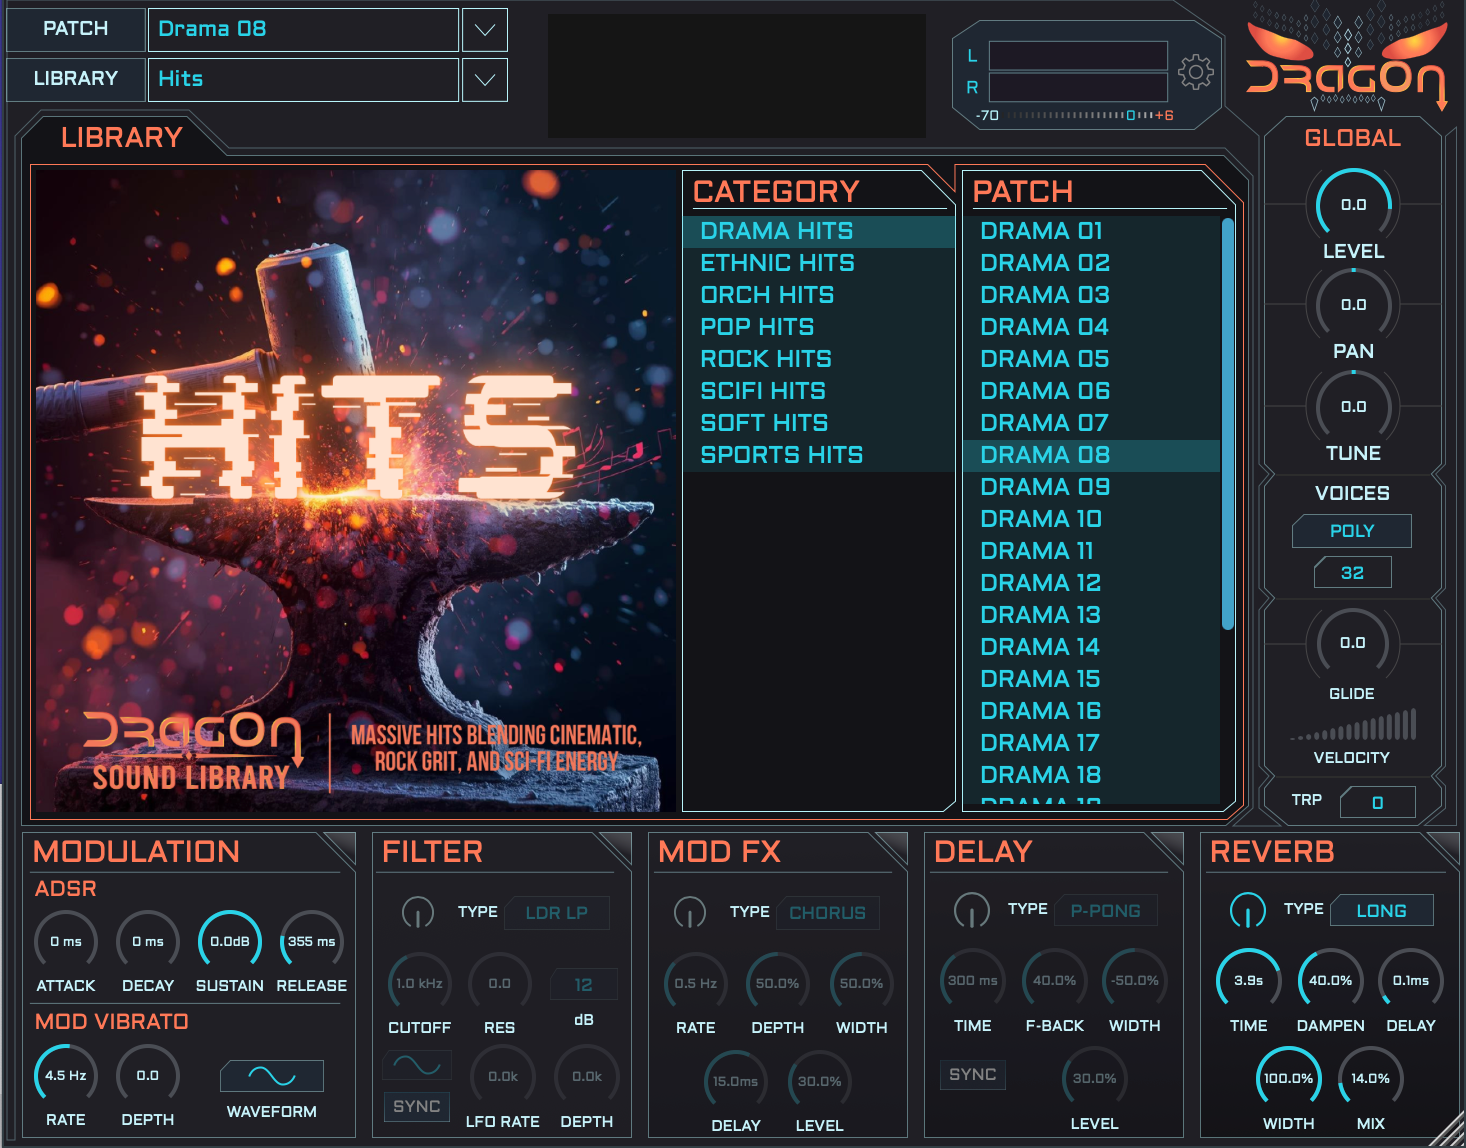Load patch DRAMA 01

click(x=1091, y=231)
